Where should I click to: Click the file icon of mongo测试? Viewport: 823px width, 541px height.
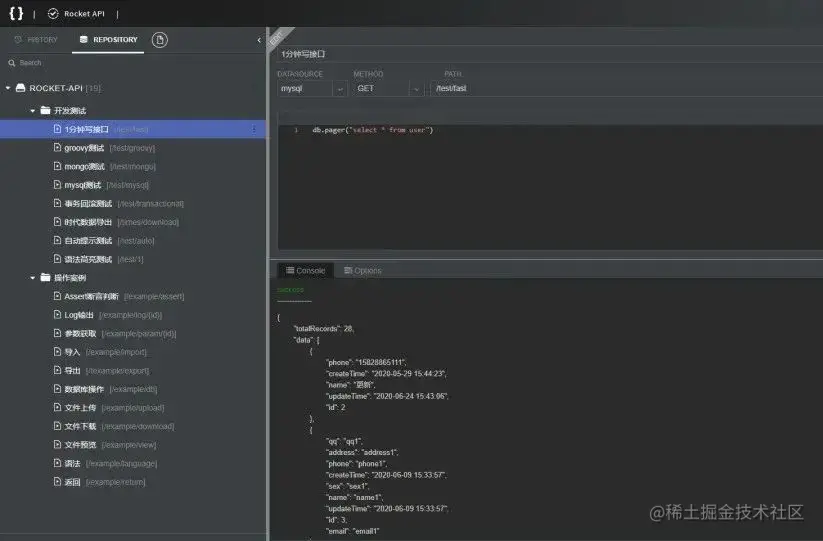[x=57, y=166]
